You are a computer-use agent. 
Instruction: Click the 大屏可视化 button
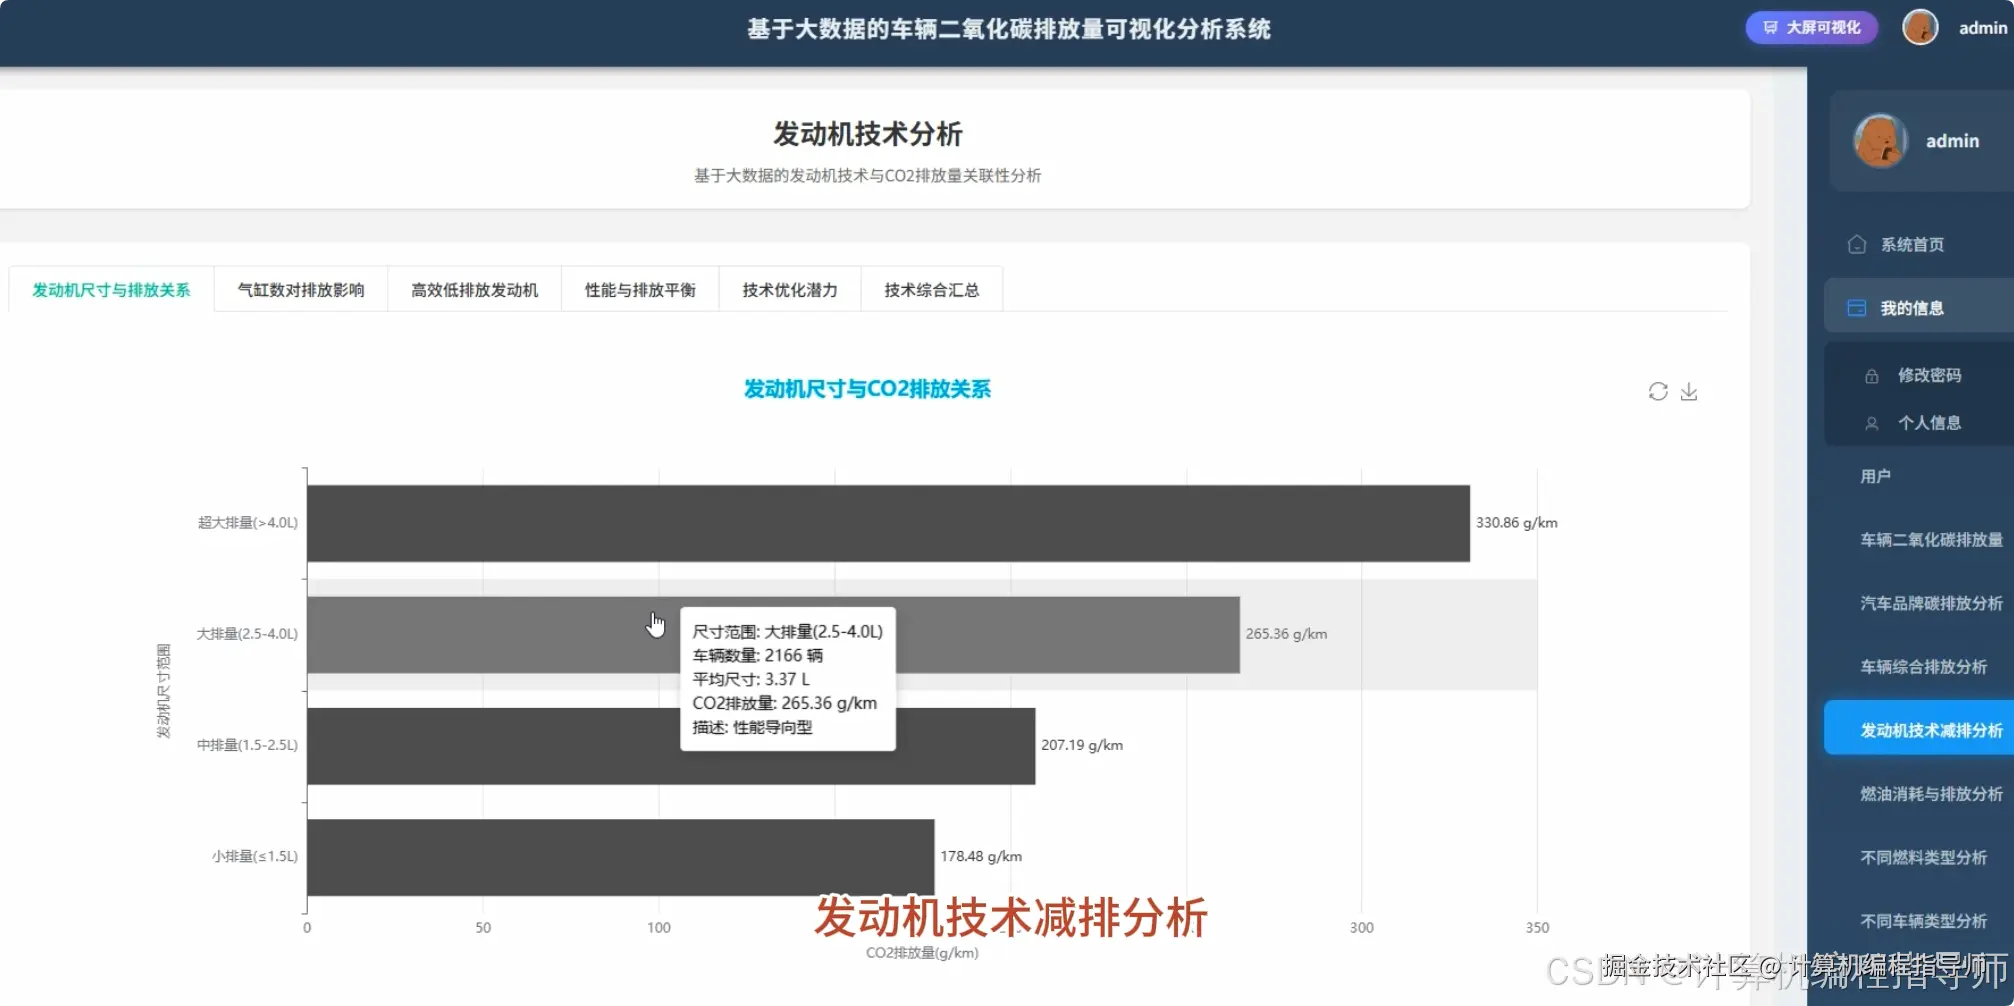pyautogui.click(x=1810, y=27)
